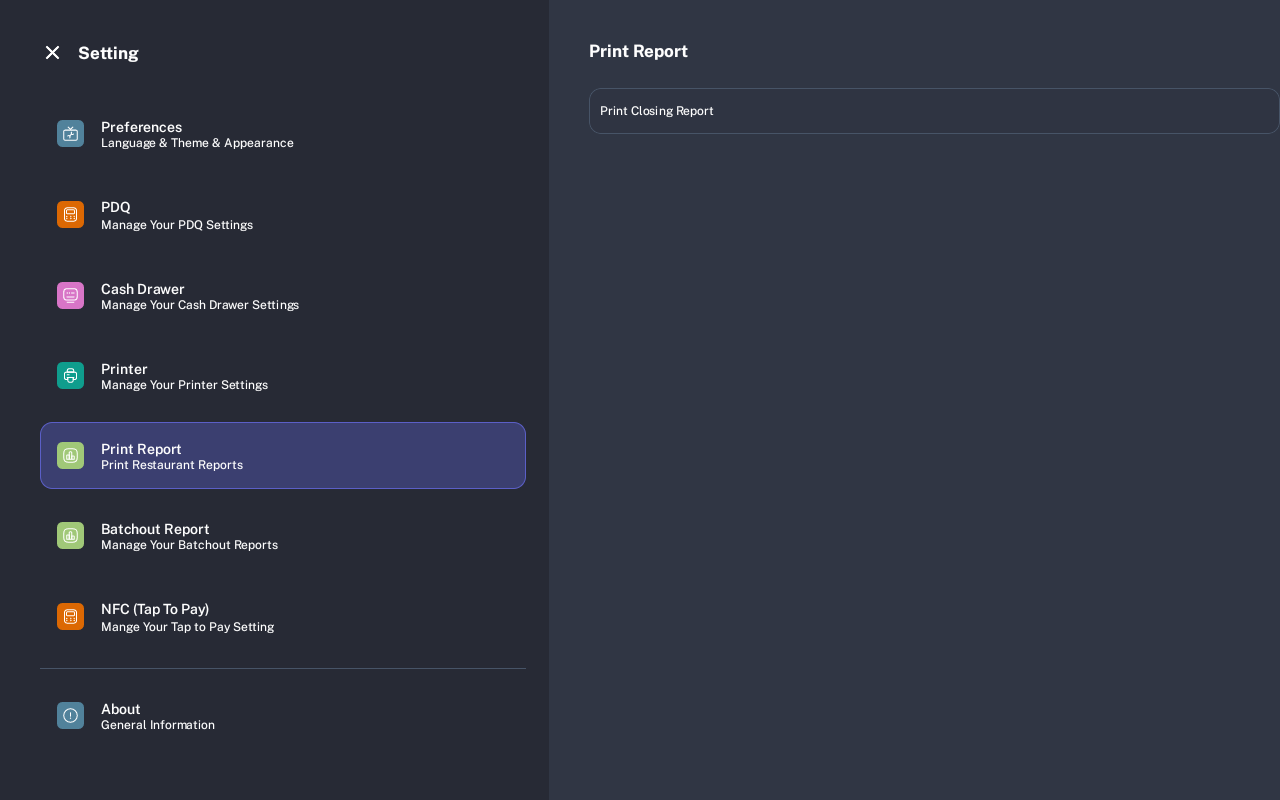Viewport: 1280px width, 800px height.
Task: Close the Setting panel with X icon
Action: tap(52, 52)
